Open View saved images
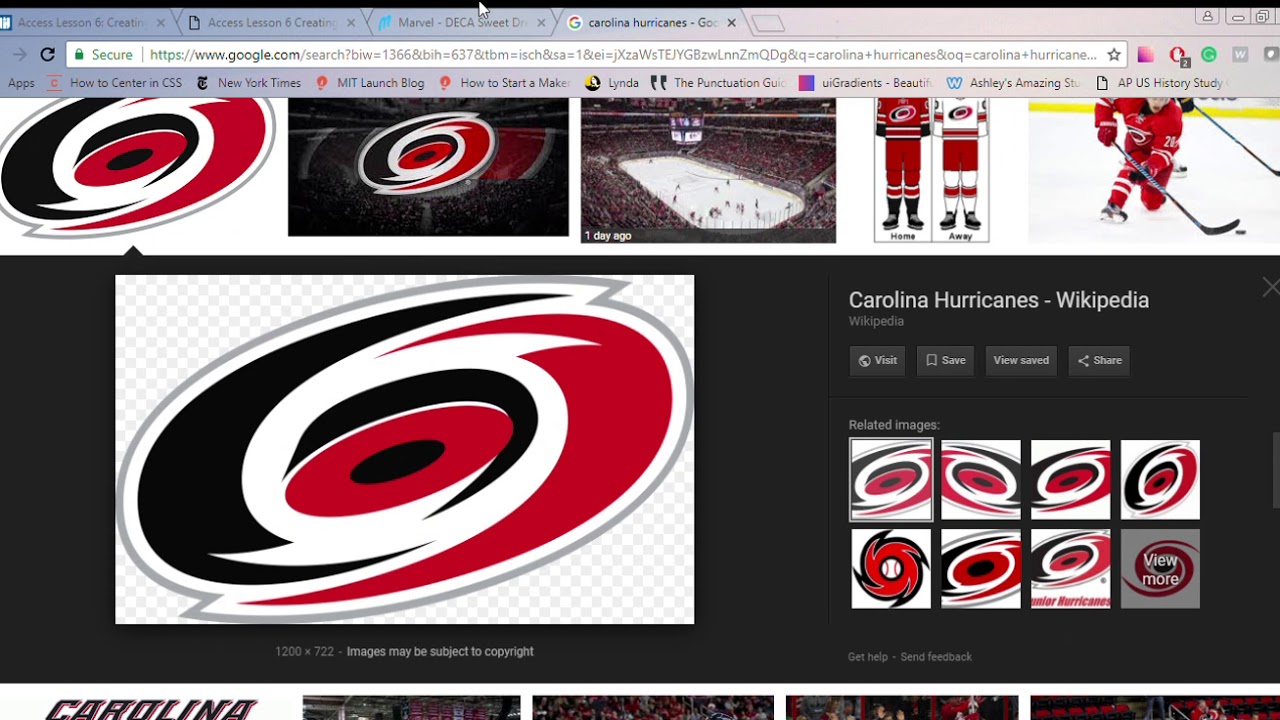 1021,361
